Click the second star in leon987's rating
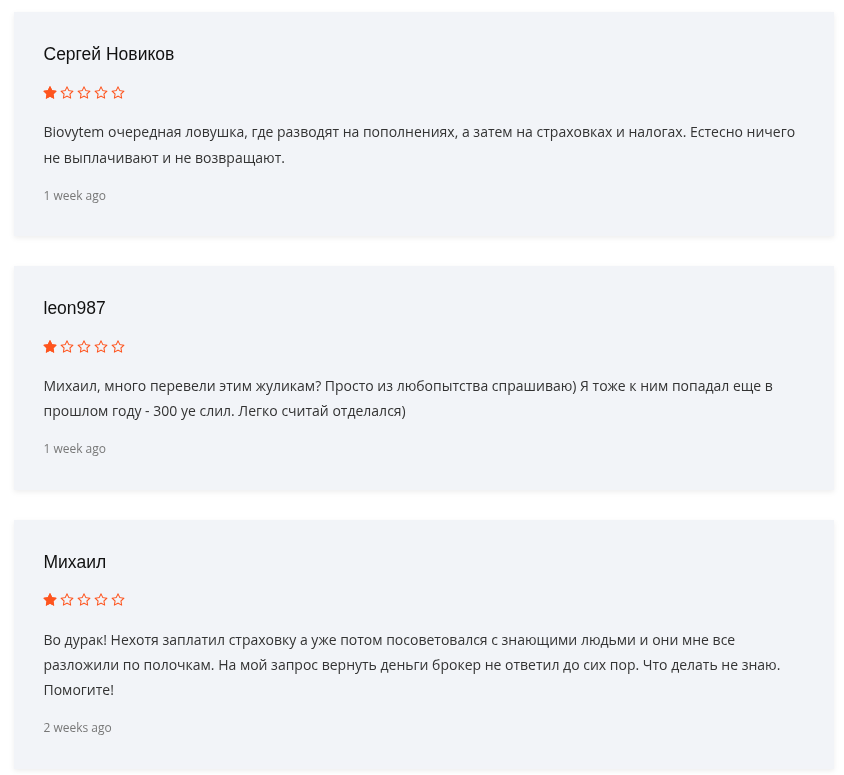 tap(67, 347)
